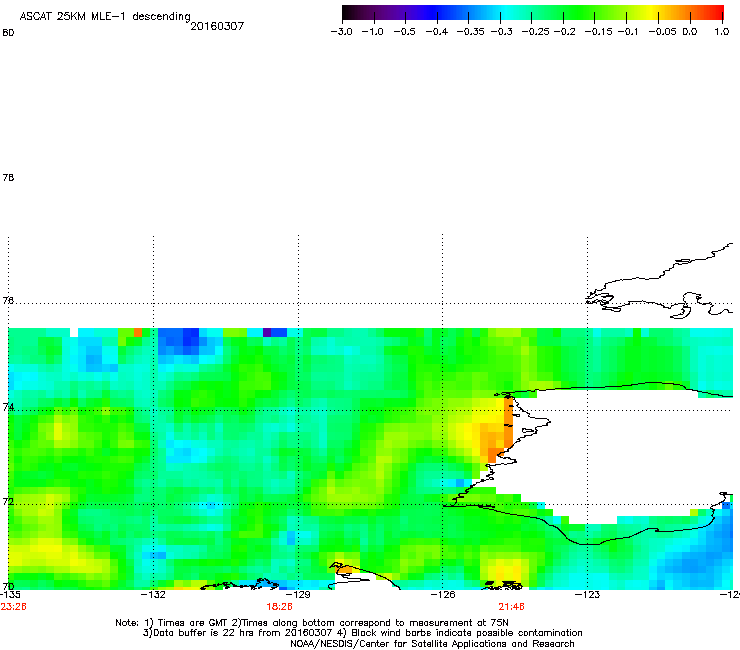The height and width of the screenshot is (650, 740).
Task: Click the latitude label 74
Action: click(x=8, y=407)
